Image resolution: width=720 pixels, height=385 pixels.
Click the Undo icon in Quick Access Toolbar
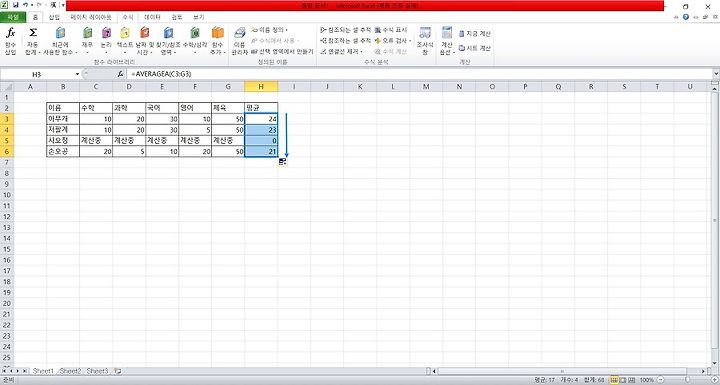tap(25, 5)
